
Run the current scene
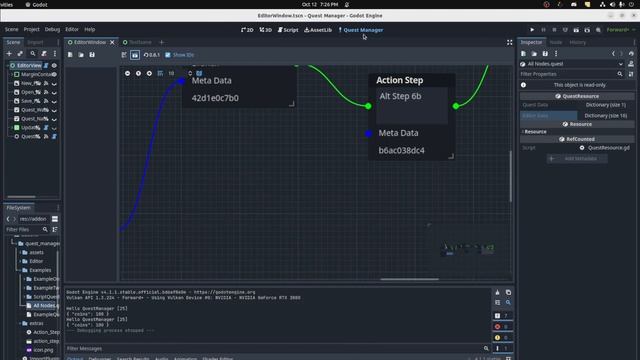576,30
